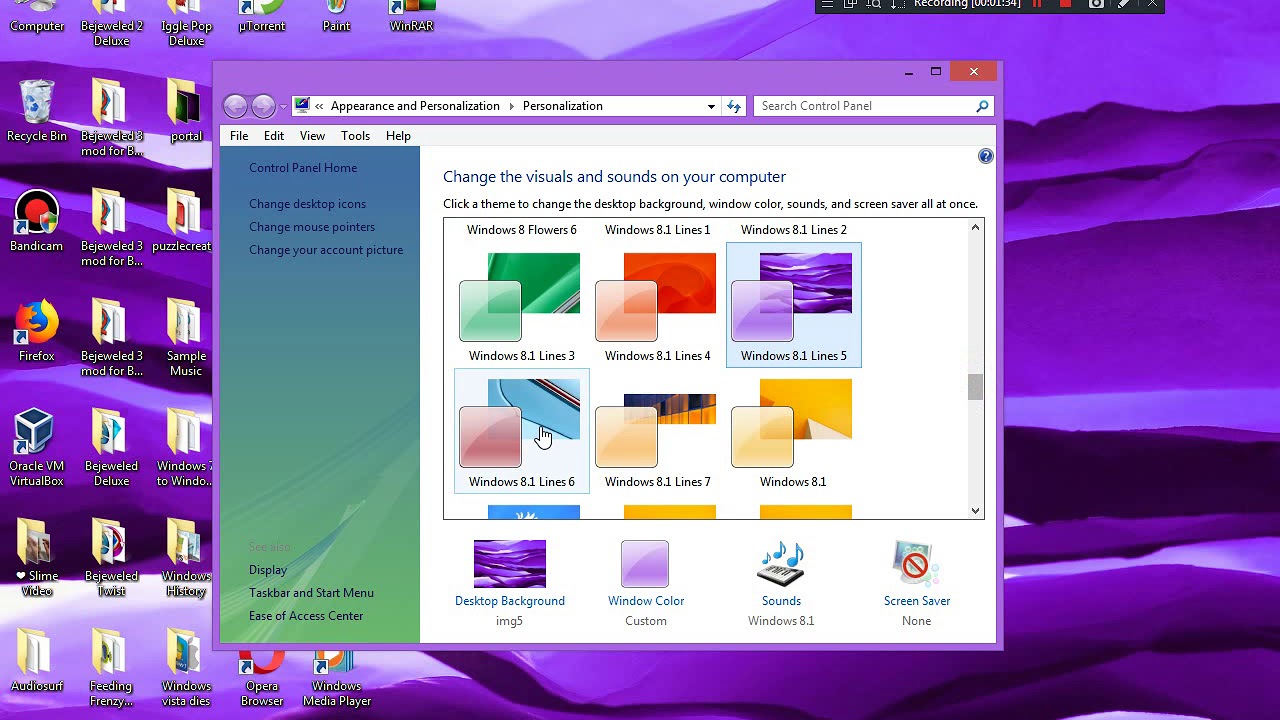Image resolution: width=1280 pixels, height=720 pixels.
Task: Pause the Bandicam recording
Action: 1037,4
